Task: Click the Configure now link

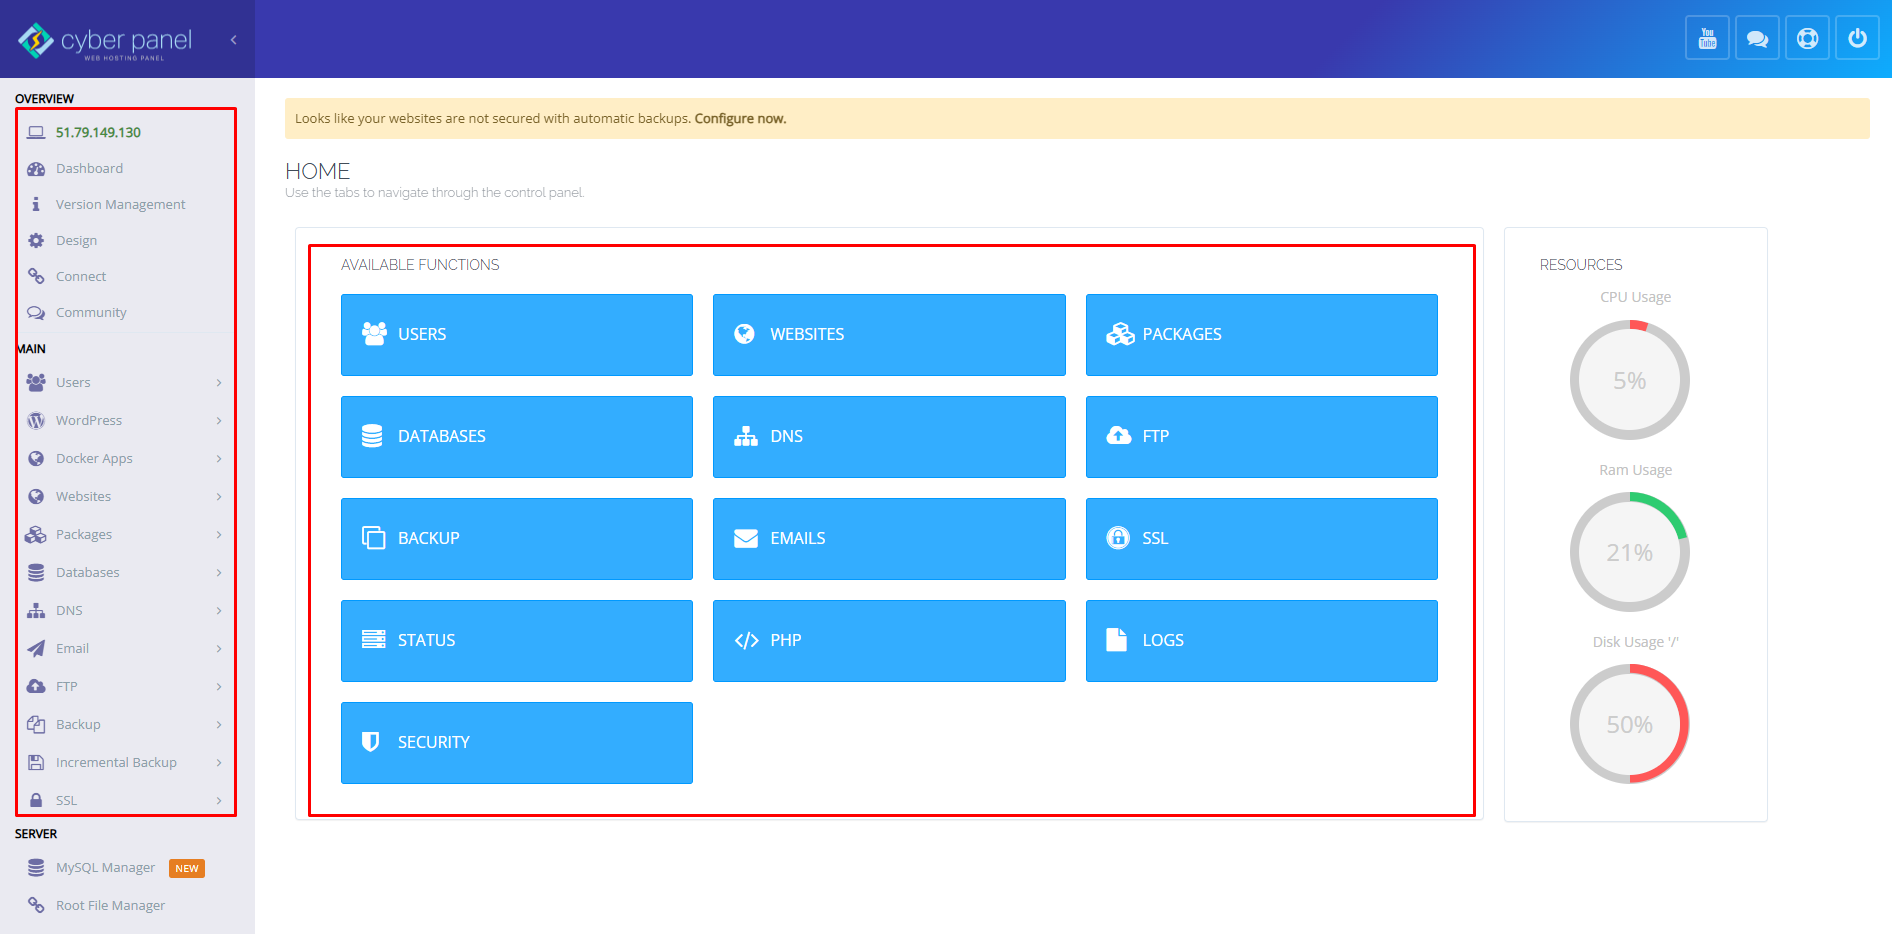Action: [740, 119]
